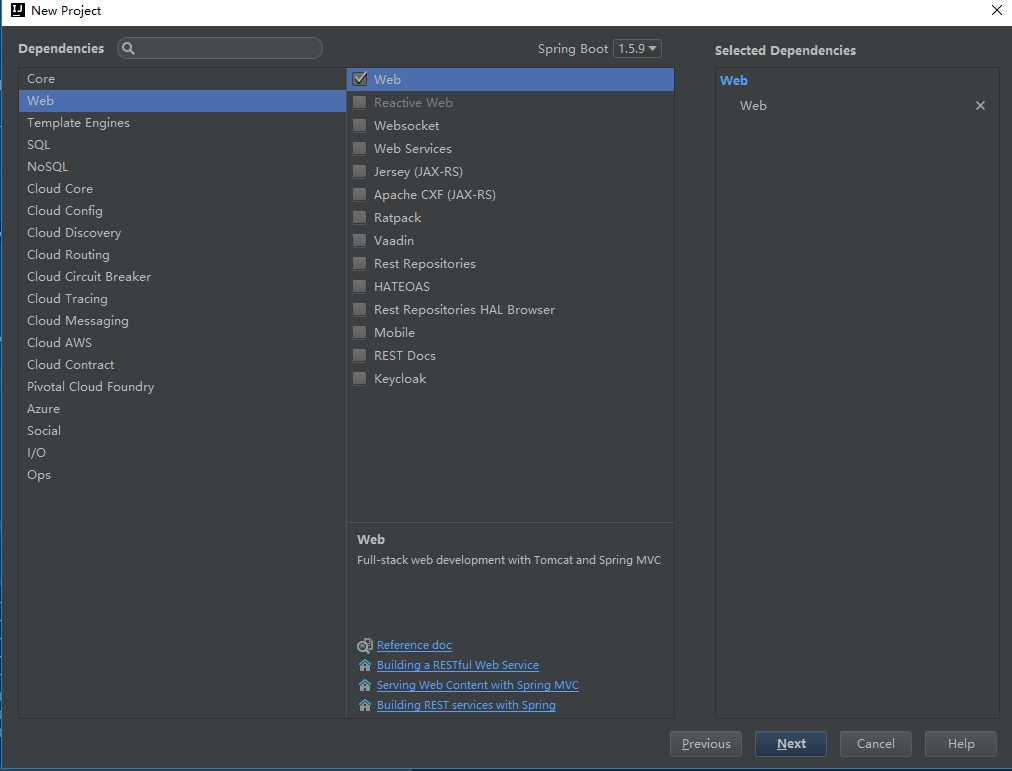Viewport: 1012px width, 771px height.
Task: Open Cloud Core category
Action: [x=182, y=188]
